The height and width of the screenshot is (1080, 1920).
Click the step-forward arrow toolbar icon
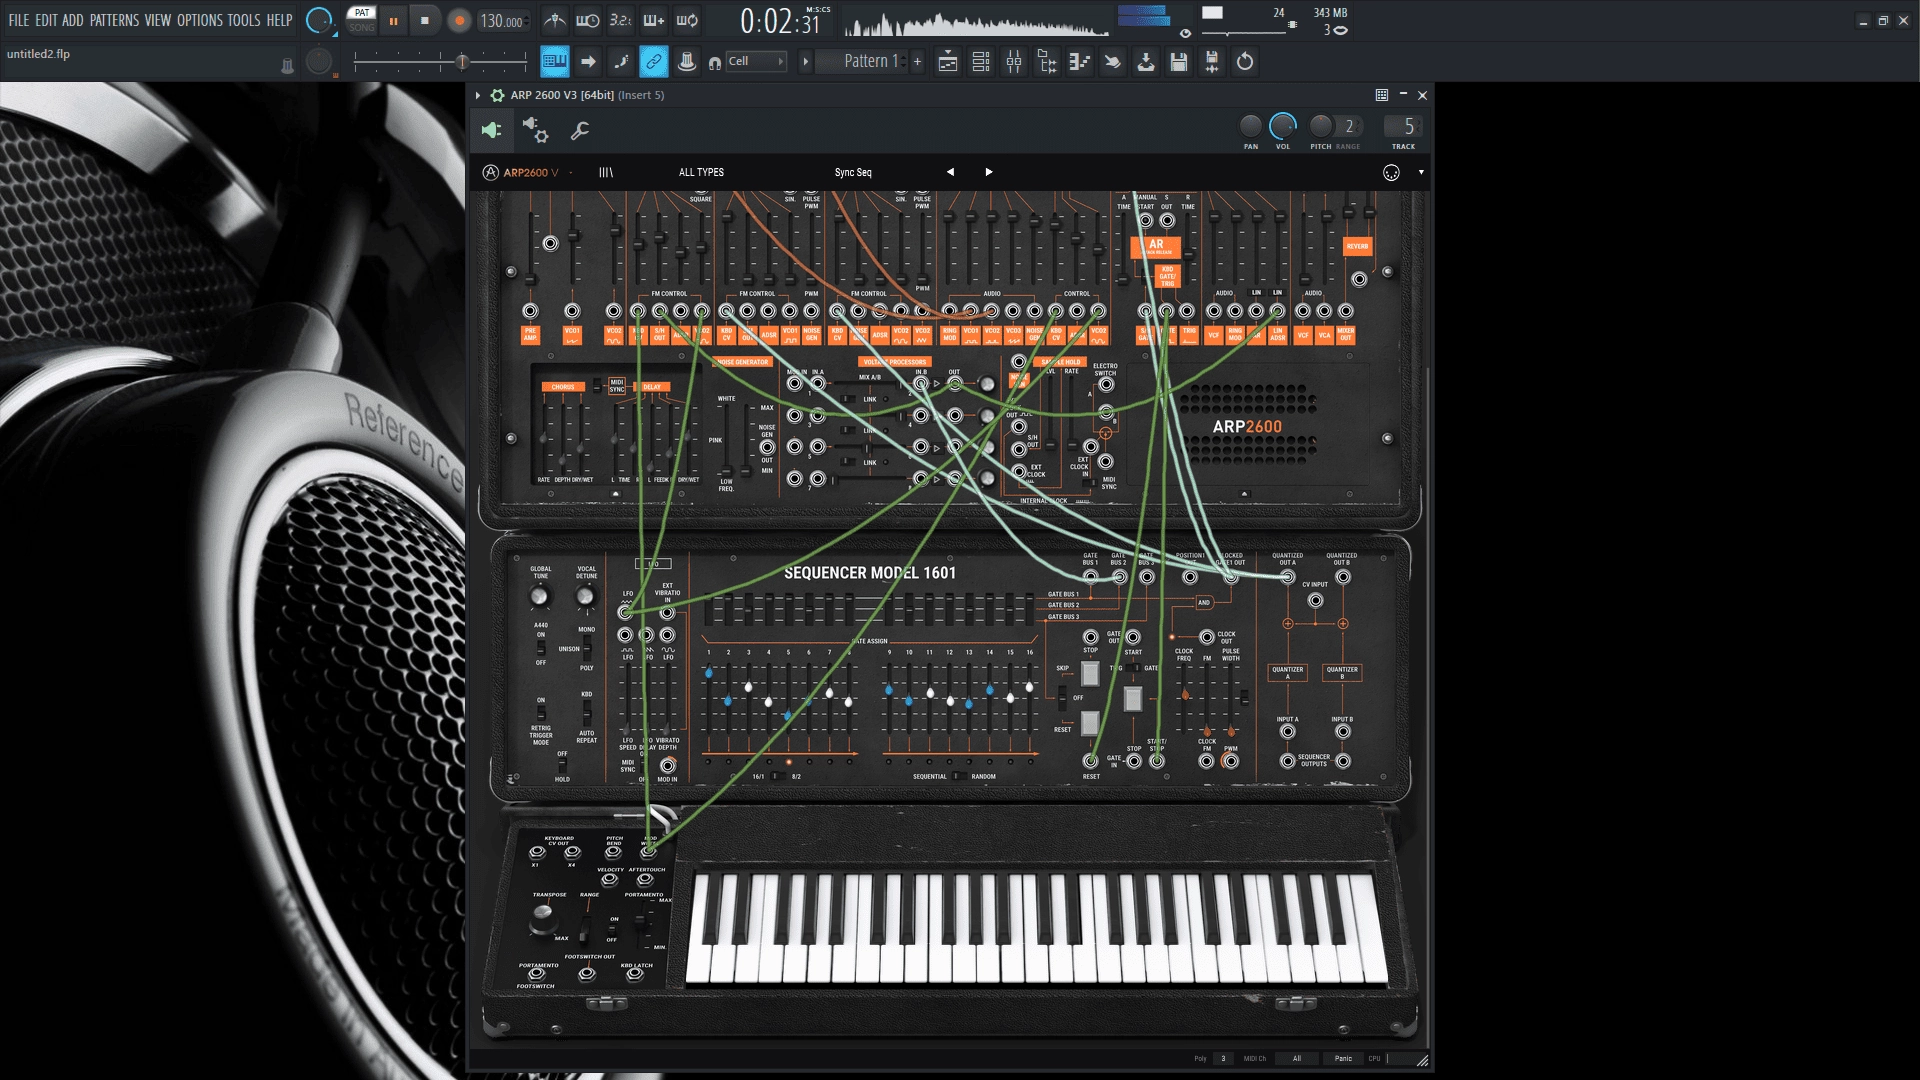588,62
